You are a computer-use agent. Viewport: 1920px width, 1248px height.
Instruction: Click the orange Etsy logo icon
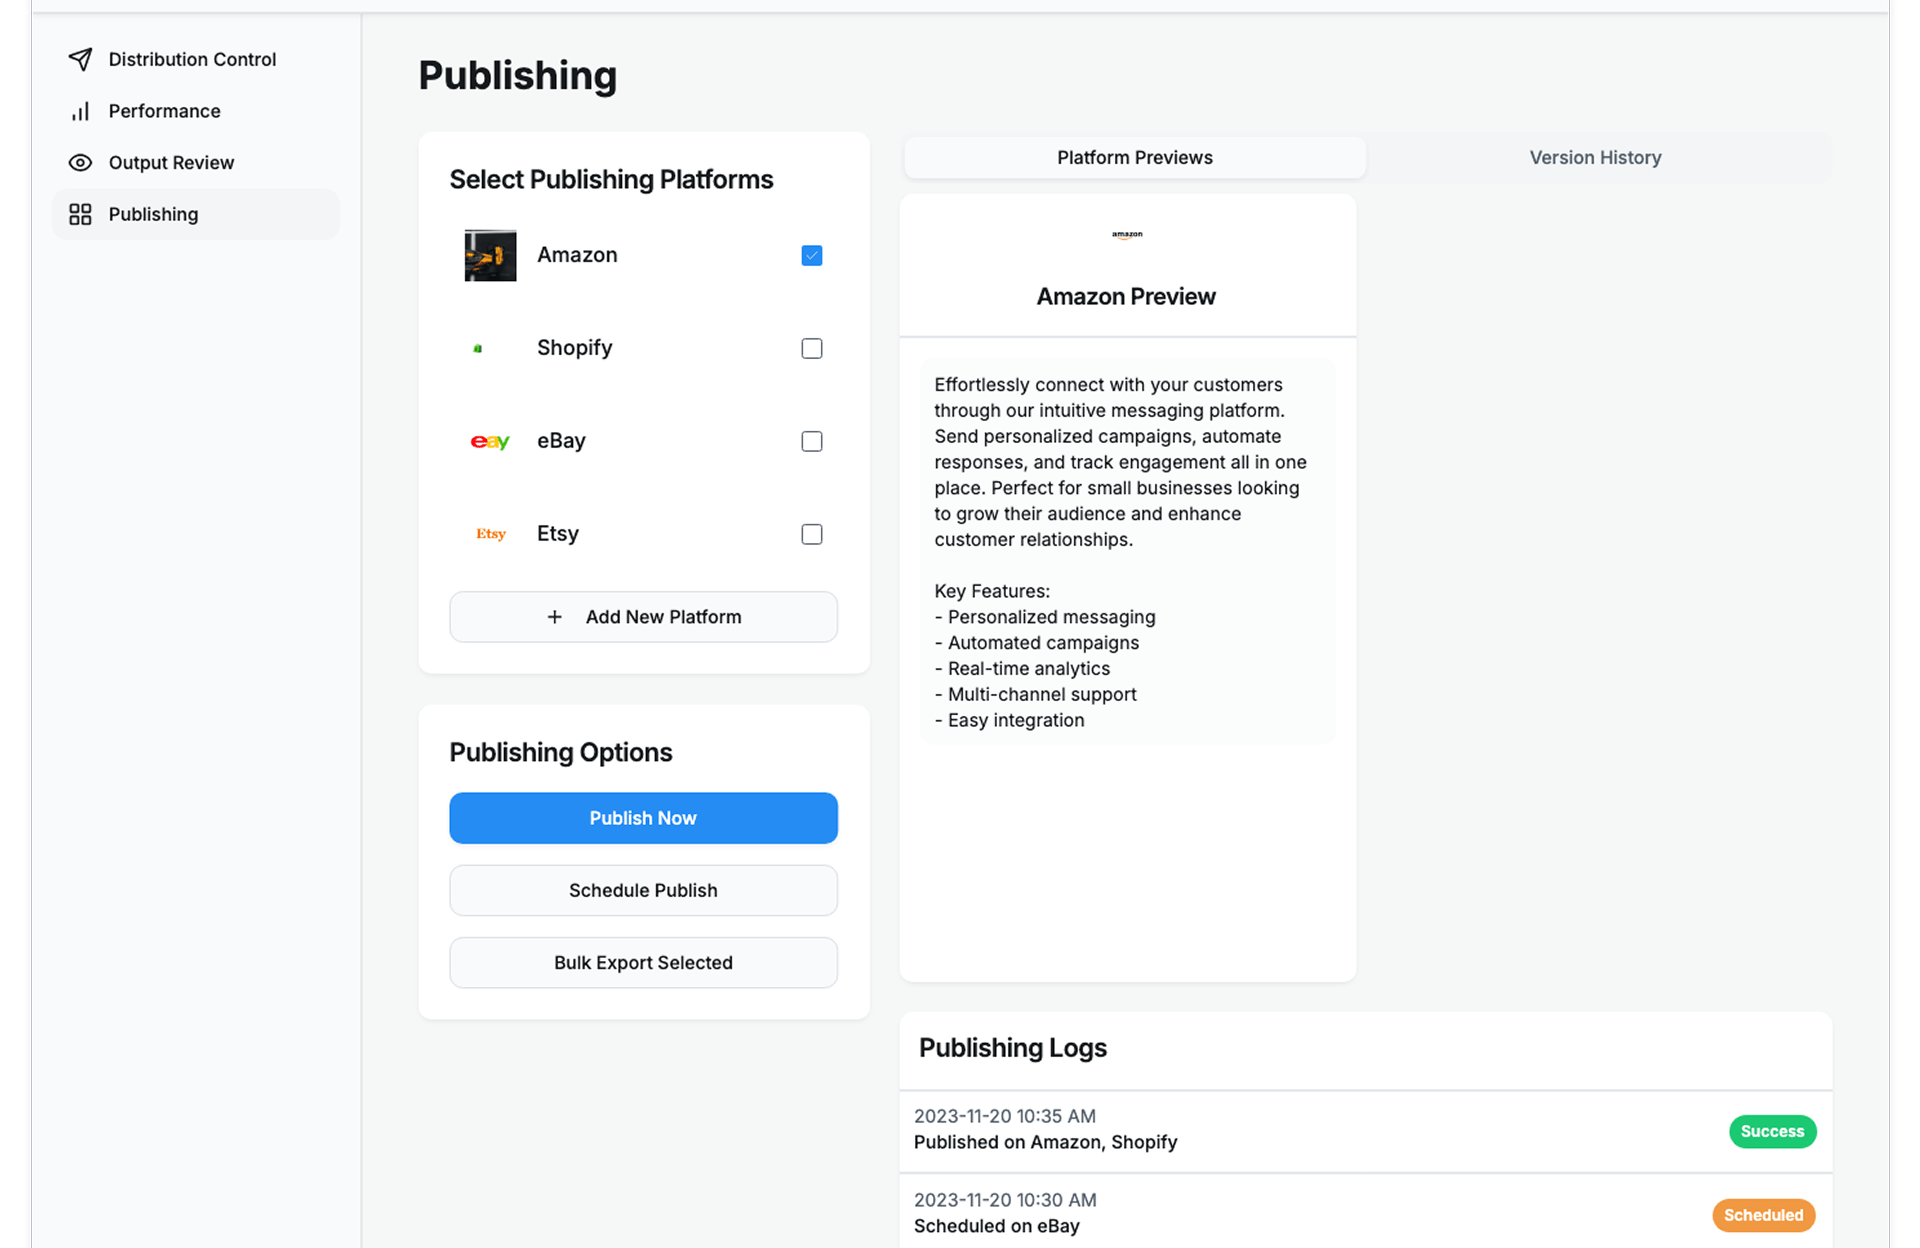[x=490, y=534]
